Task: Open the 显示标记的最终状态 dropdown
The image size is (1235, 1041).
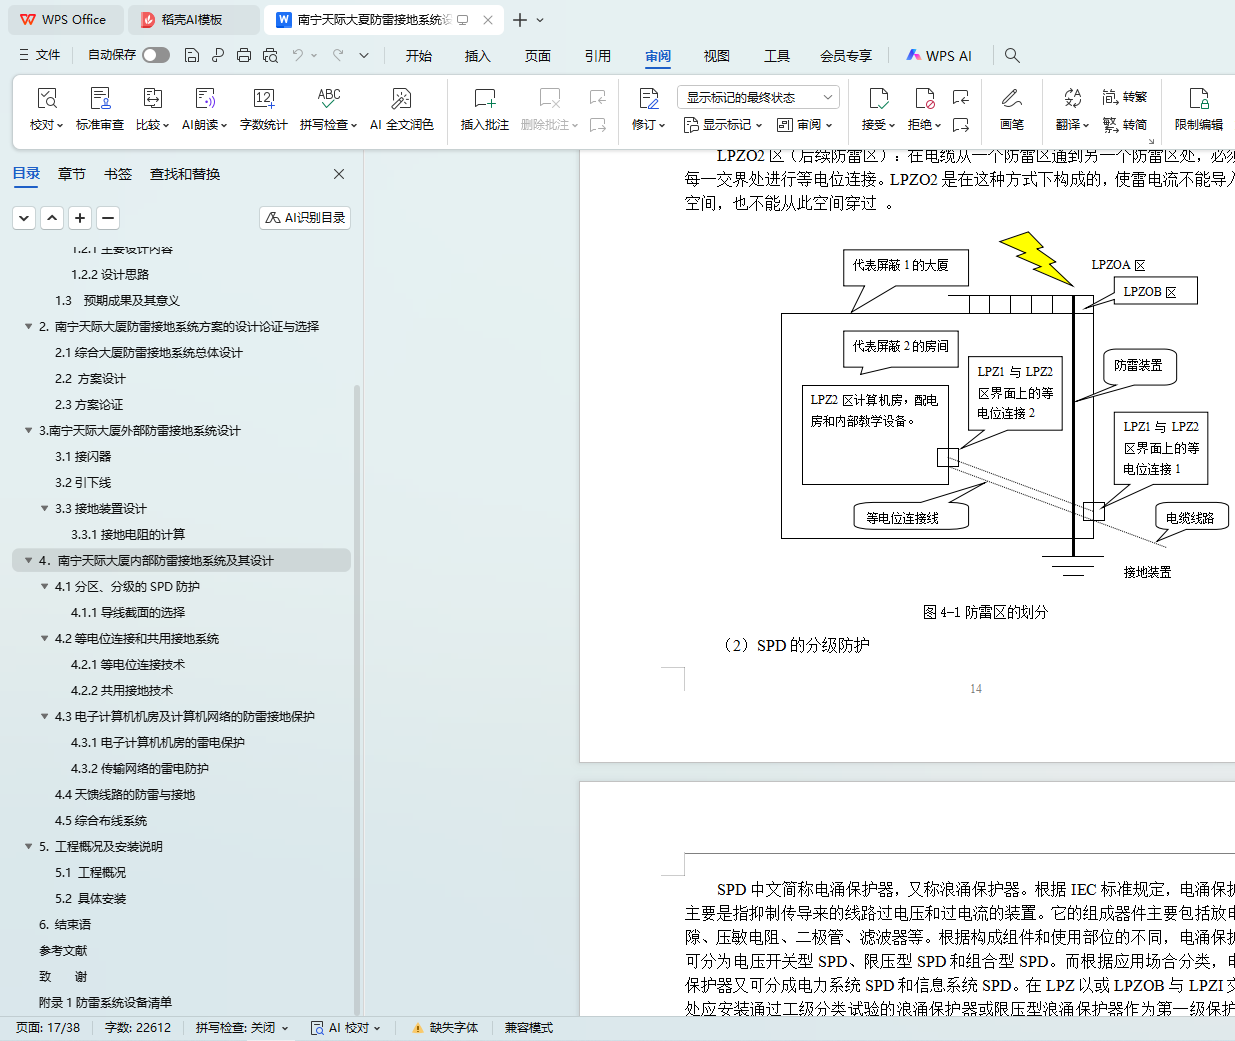Action: click(757, 97)
